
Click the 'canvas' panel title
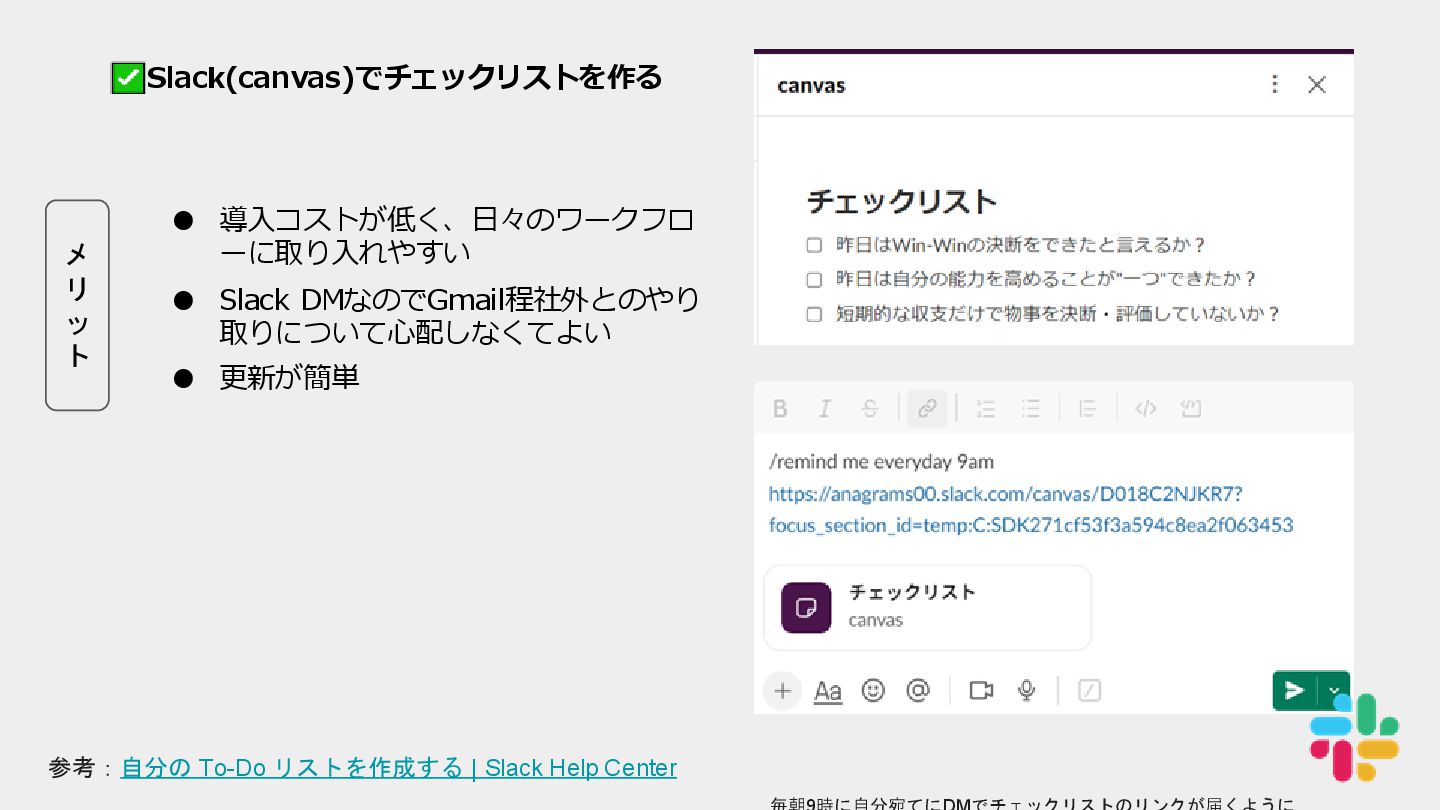pos(811,86)
